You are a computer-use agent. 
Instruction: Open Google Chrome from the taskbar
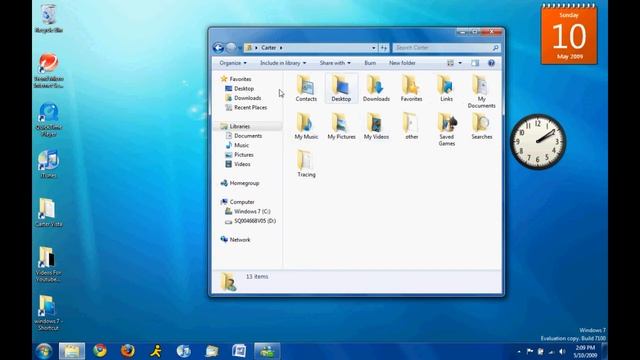100,351
